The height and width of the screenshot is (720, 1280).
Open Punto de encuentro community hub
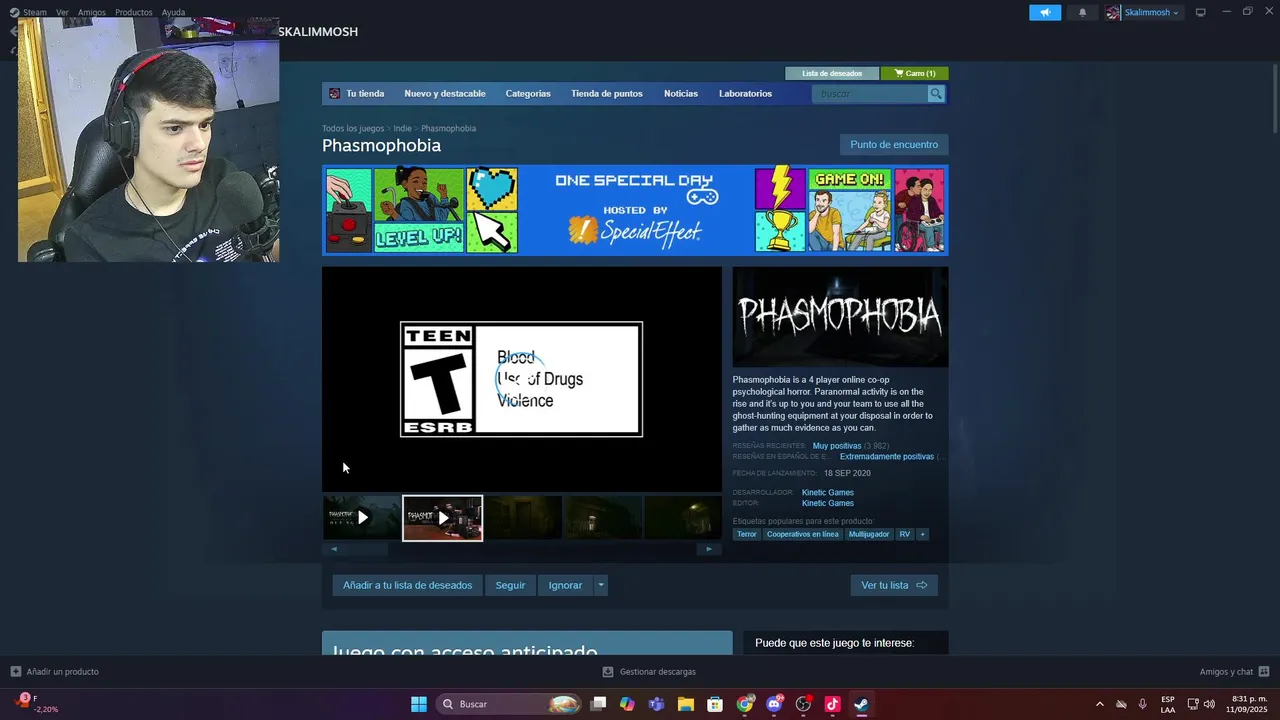pyautogui.click(x=894, y=145)
